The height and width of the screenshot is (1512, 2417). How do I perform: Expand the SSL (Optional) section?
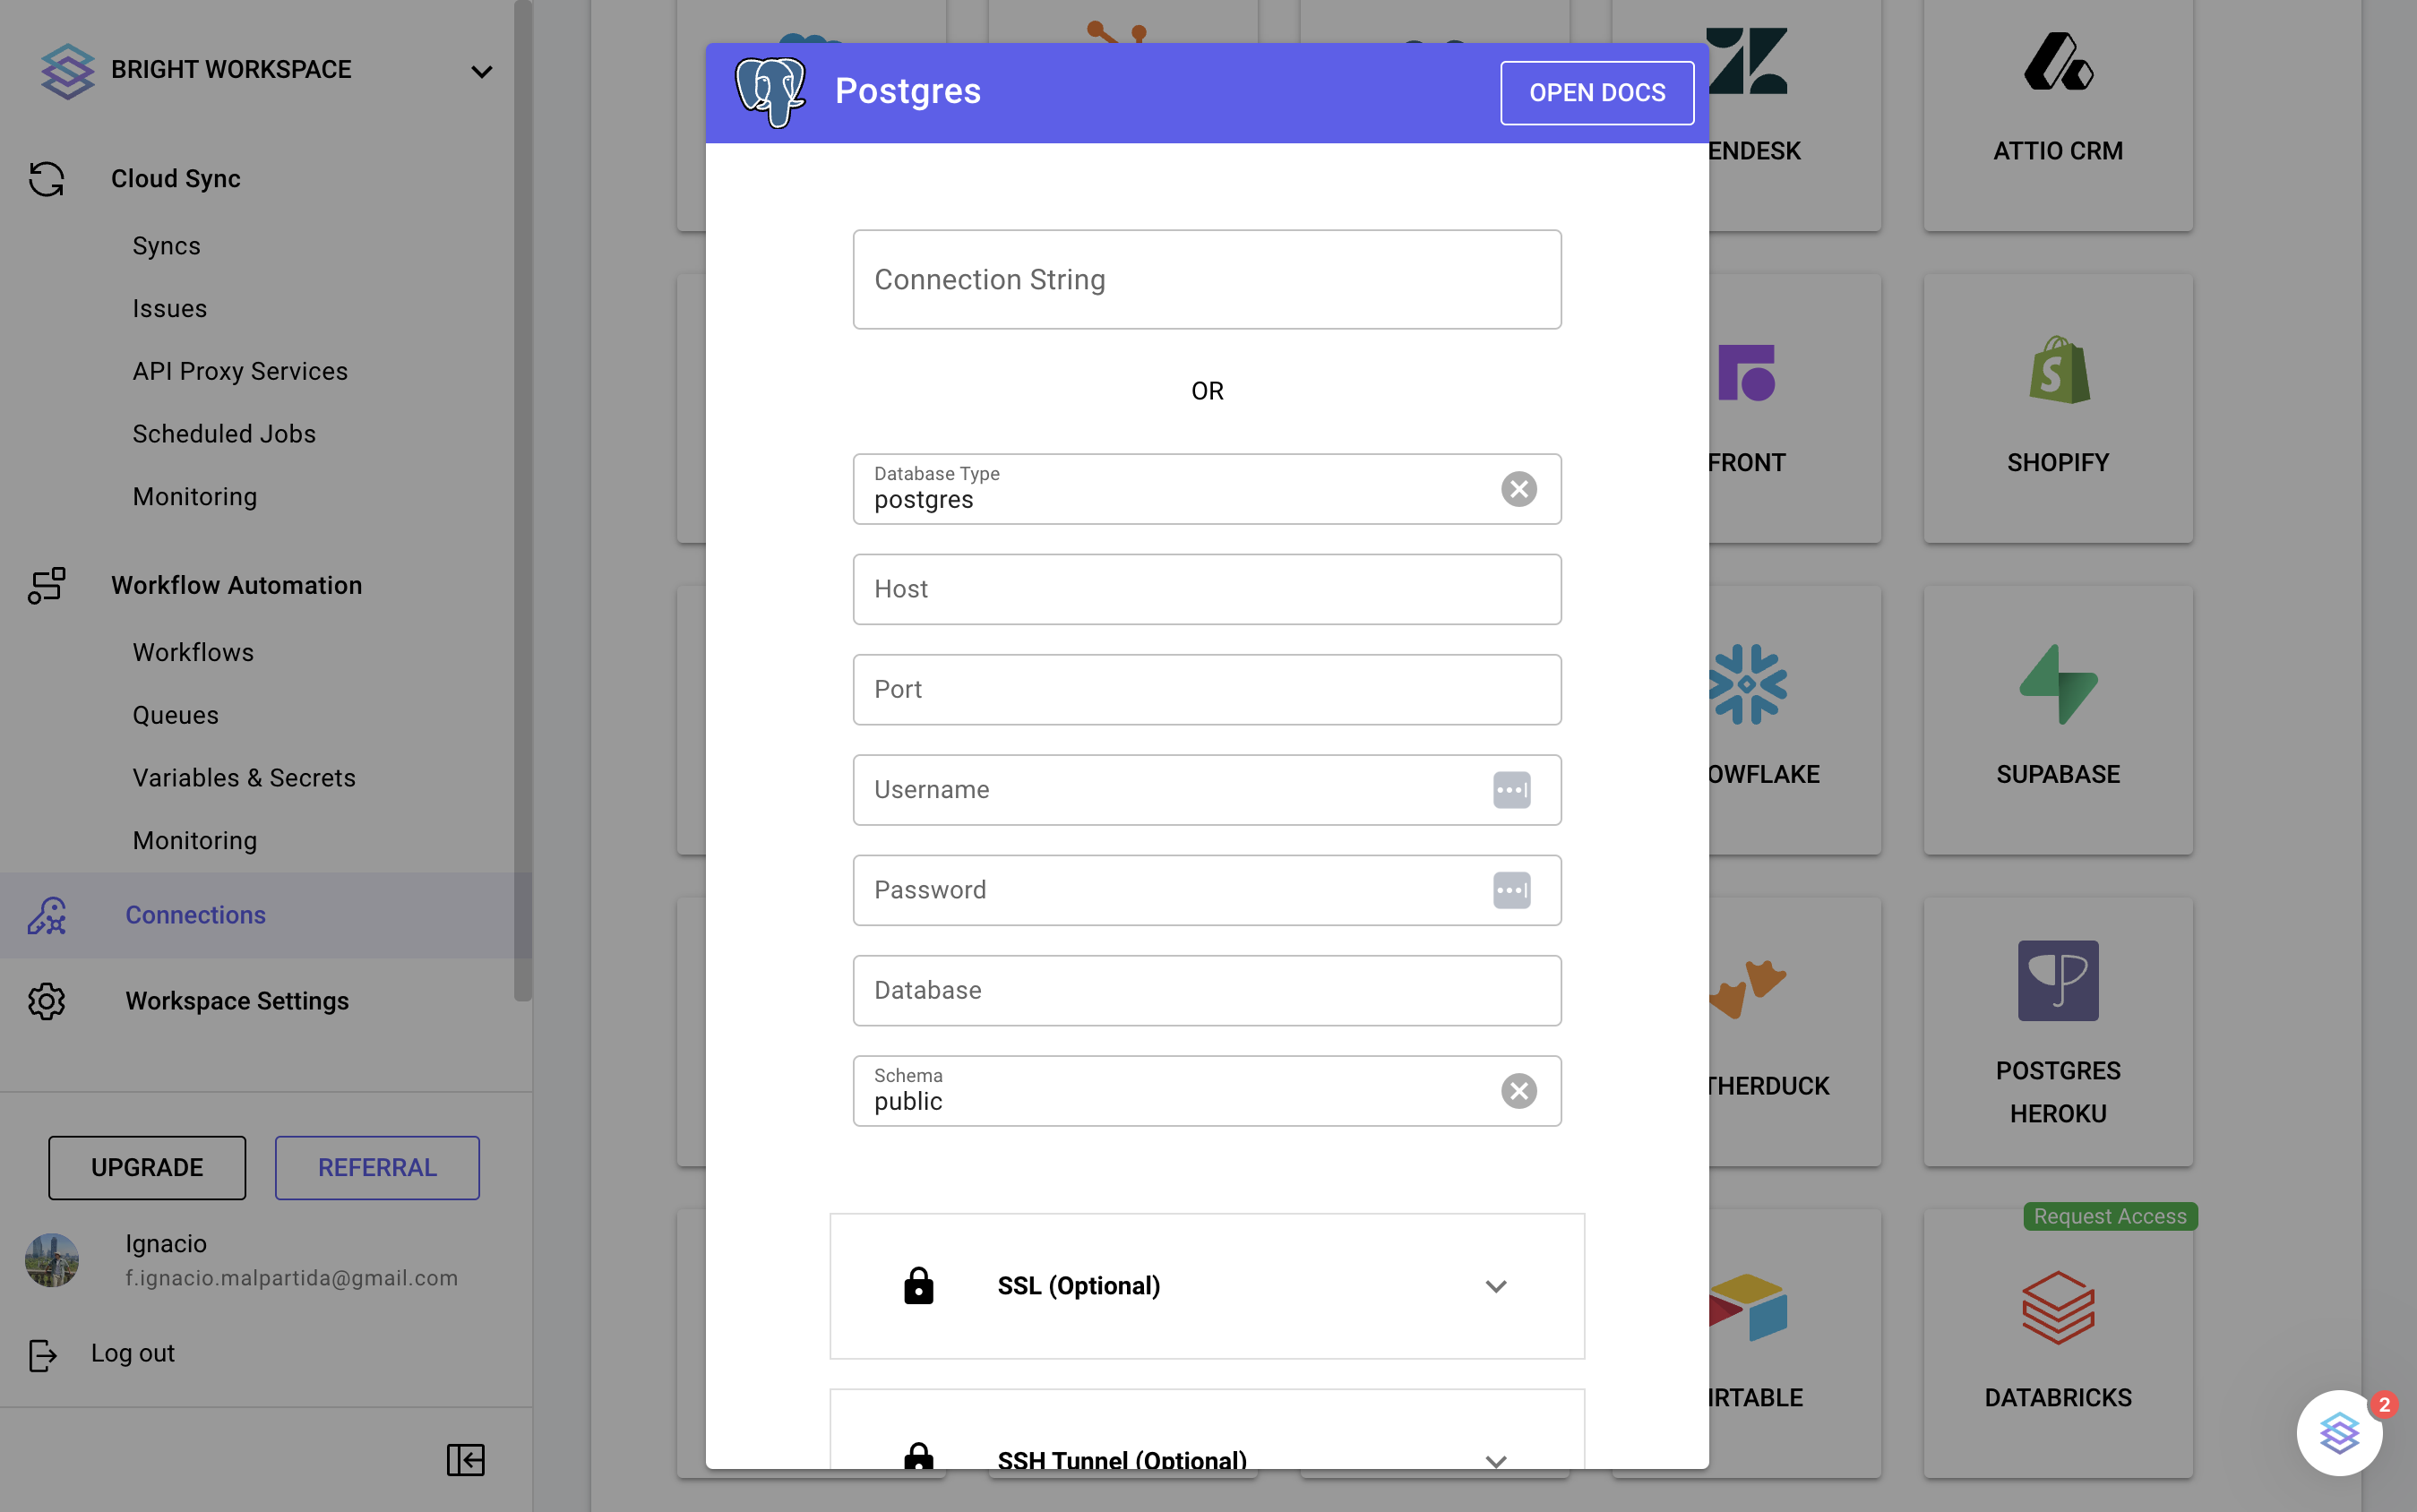pyautogui.click(x=1495, y=1286)
